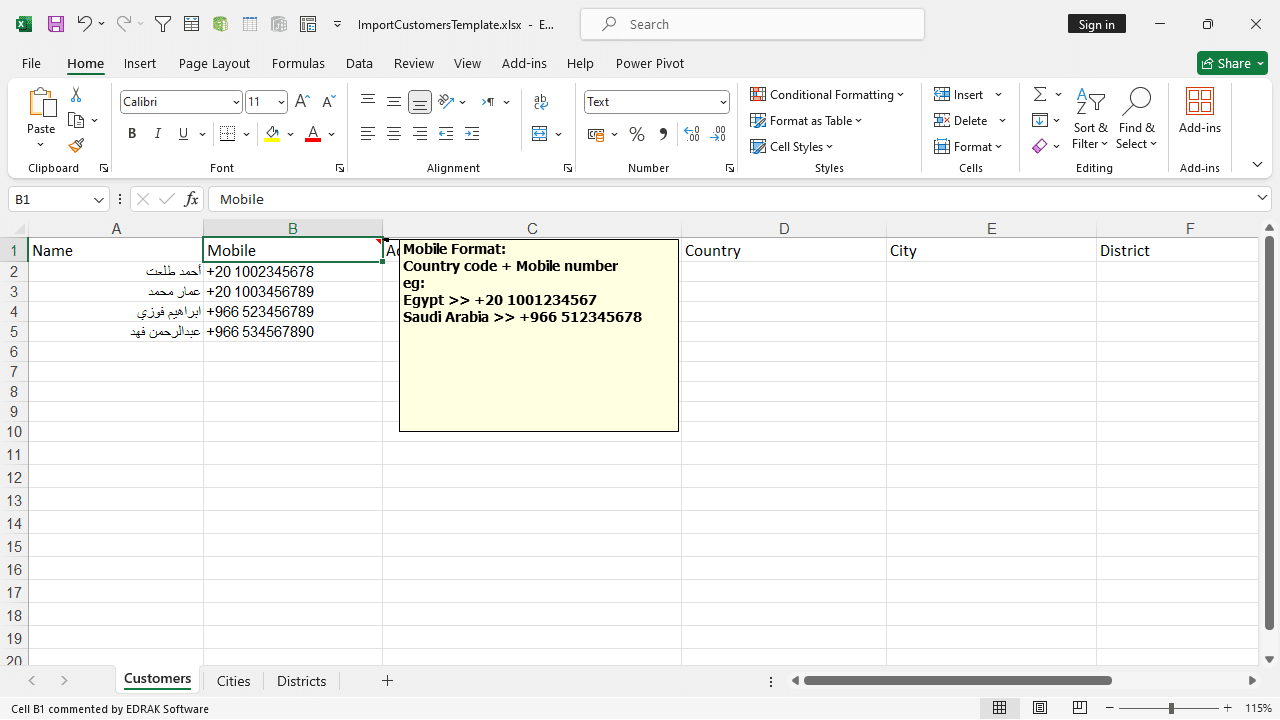Toggle middle align in Alignment group

point(394,102)
